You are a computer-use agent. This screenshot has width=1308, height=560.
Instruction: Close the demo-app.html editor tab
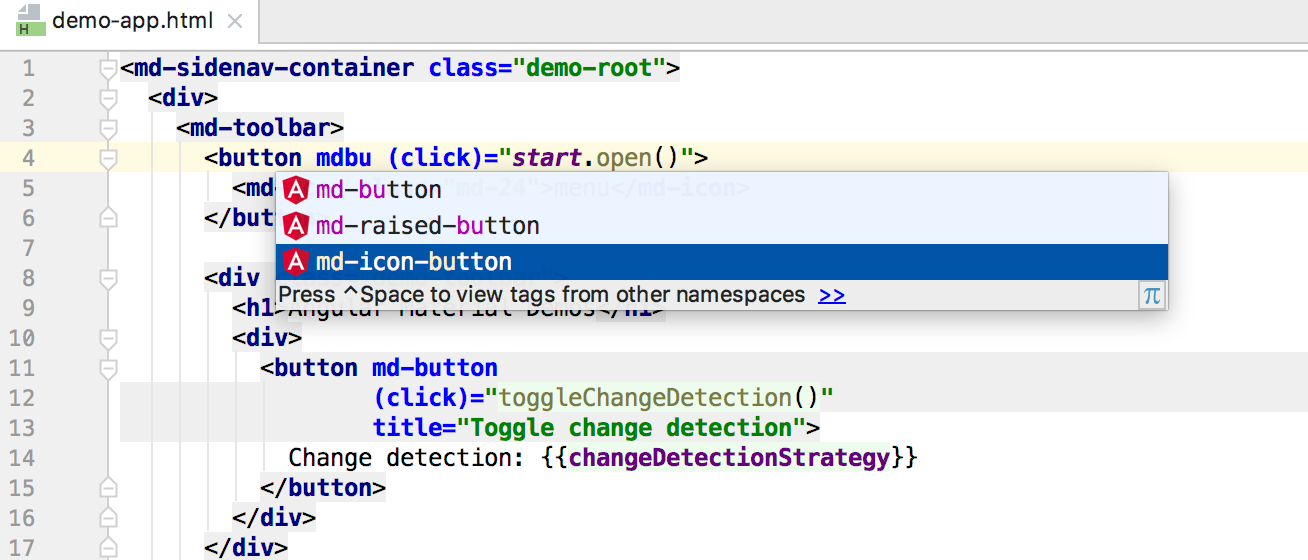coord(235,21)
